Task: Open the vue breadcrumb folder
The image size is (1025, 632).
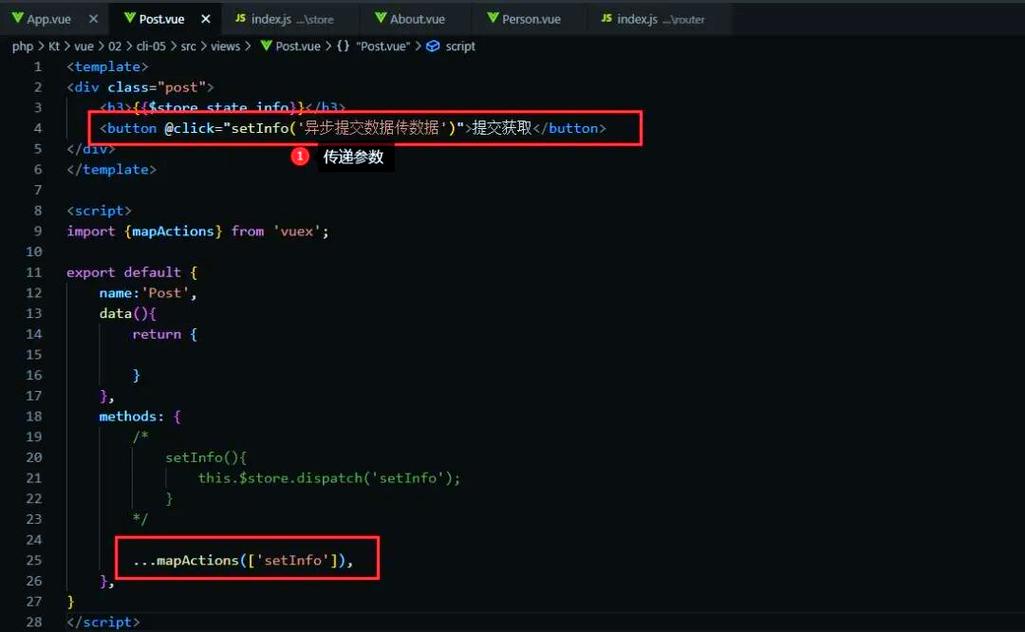Action: coord(84,46)
